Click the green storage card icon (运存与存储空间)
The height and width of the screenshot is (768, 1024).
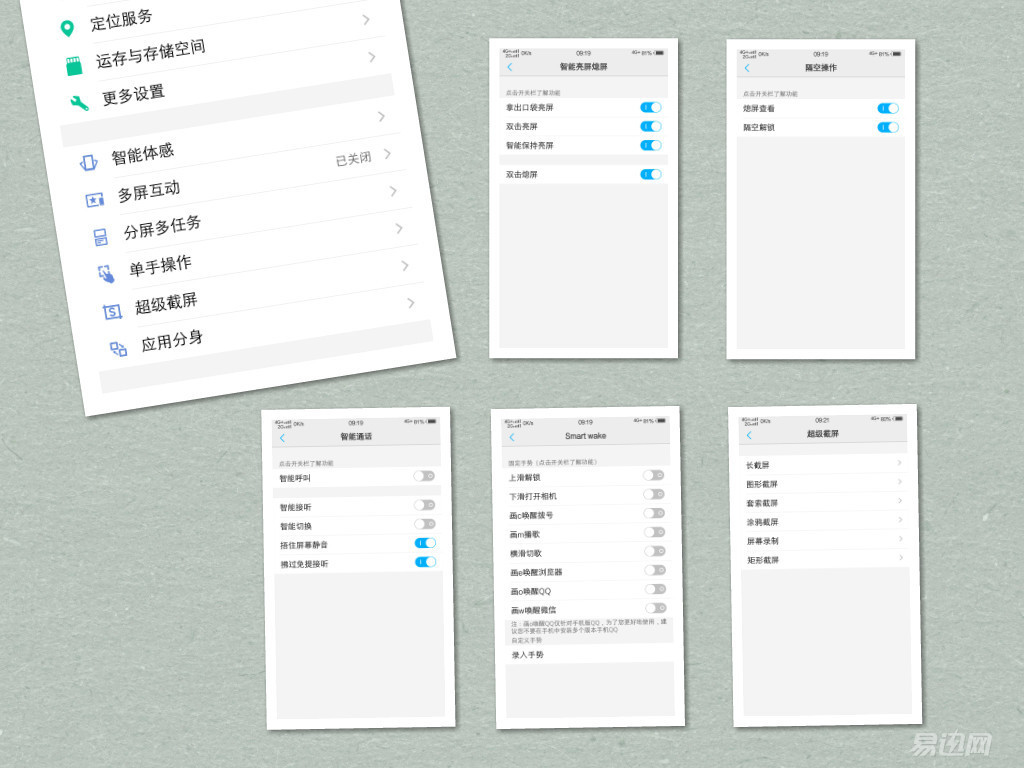click(x=73, y=66)
